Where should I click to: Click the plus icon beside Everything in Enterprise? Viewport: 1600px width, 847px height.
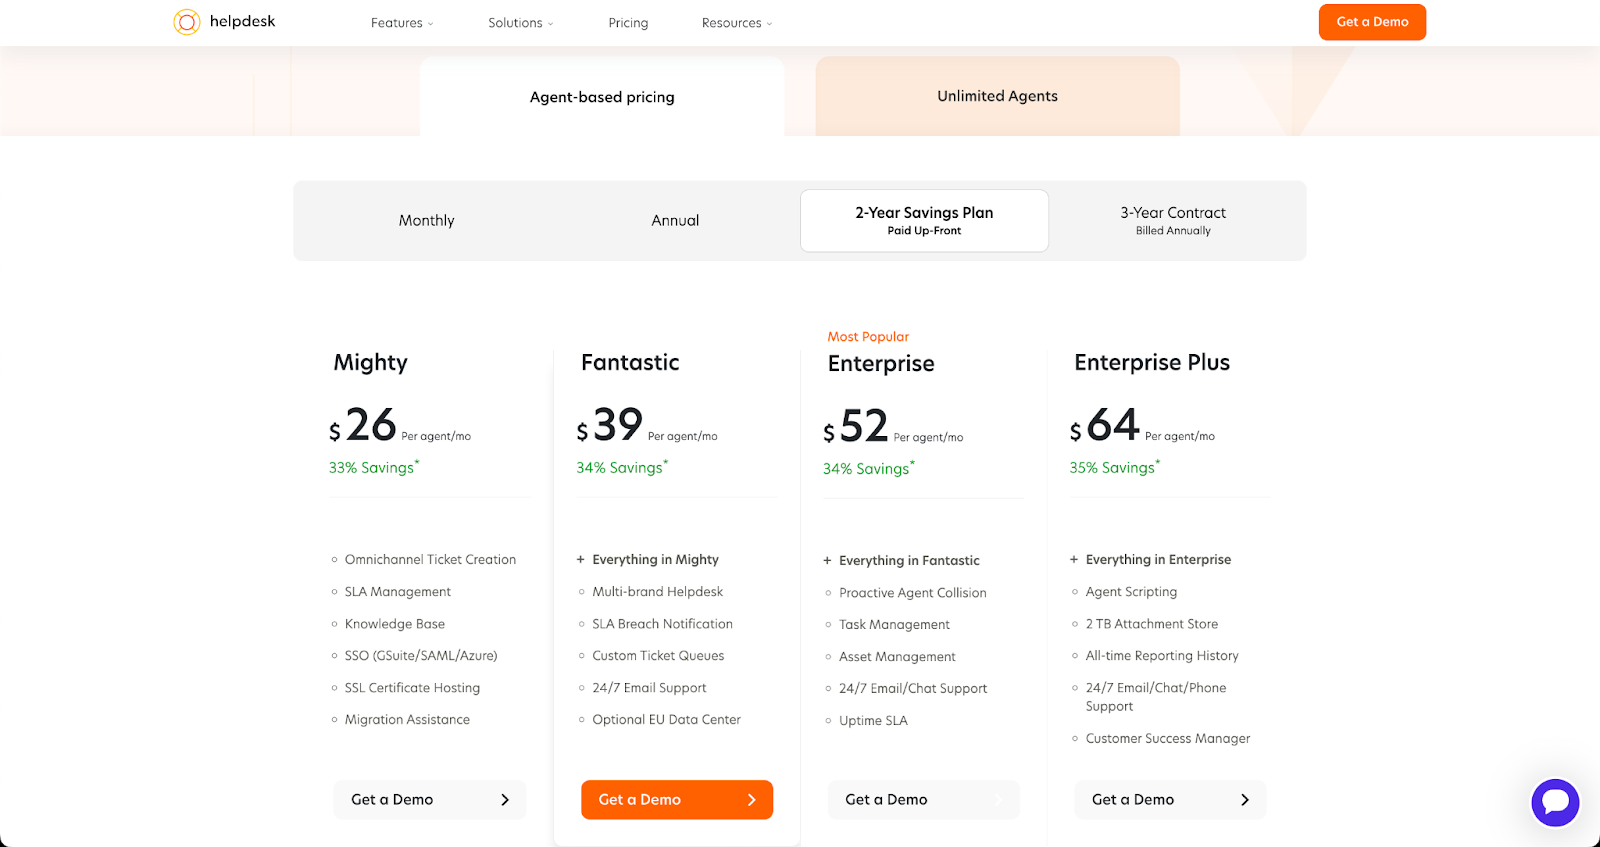pyautogui.click(x=1074, y=560)
